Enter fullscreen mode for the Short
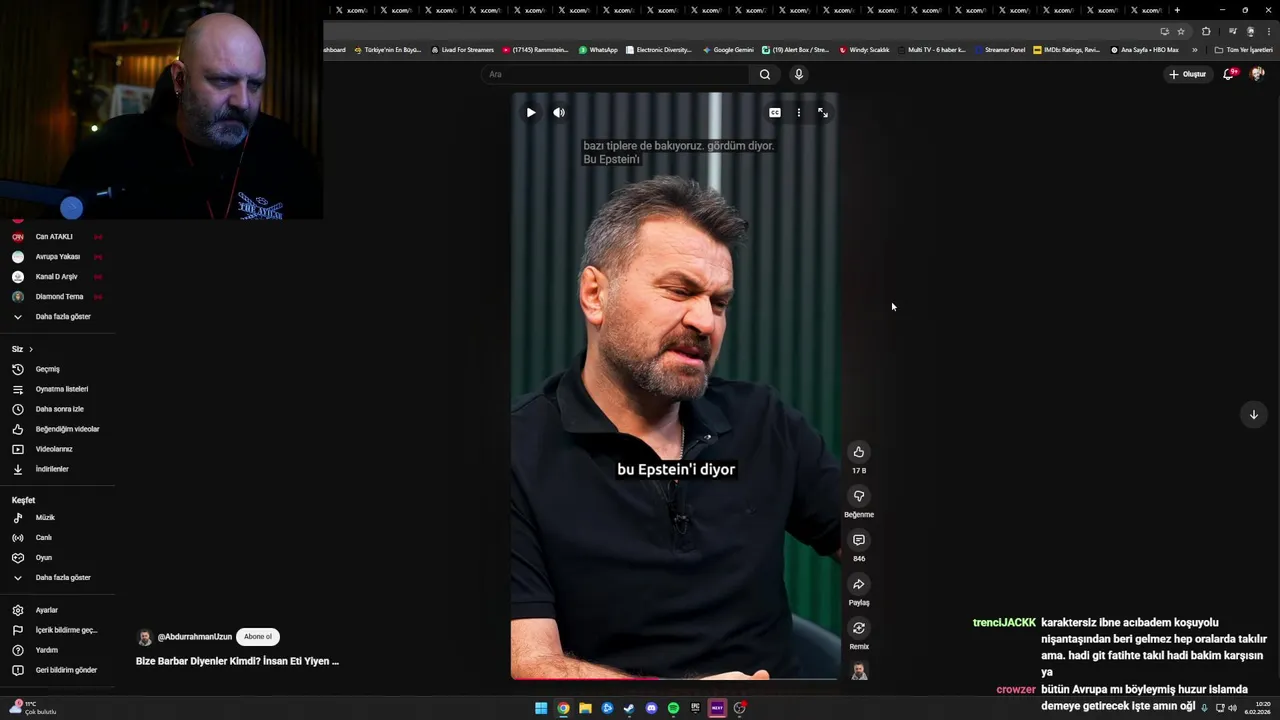 tap(823, 113)
